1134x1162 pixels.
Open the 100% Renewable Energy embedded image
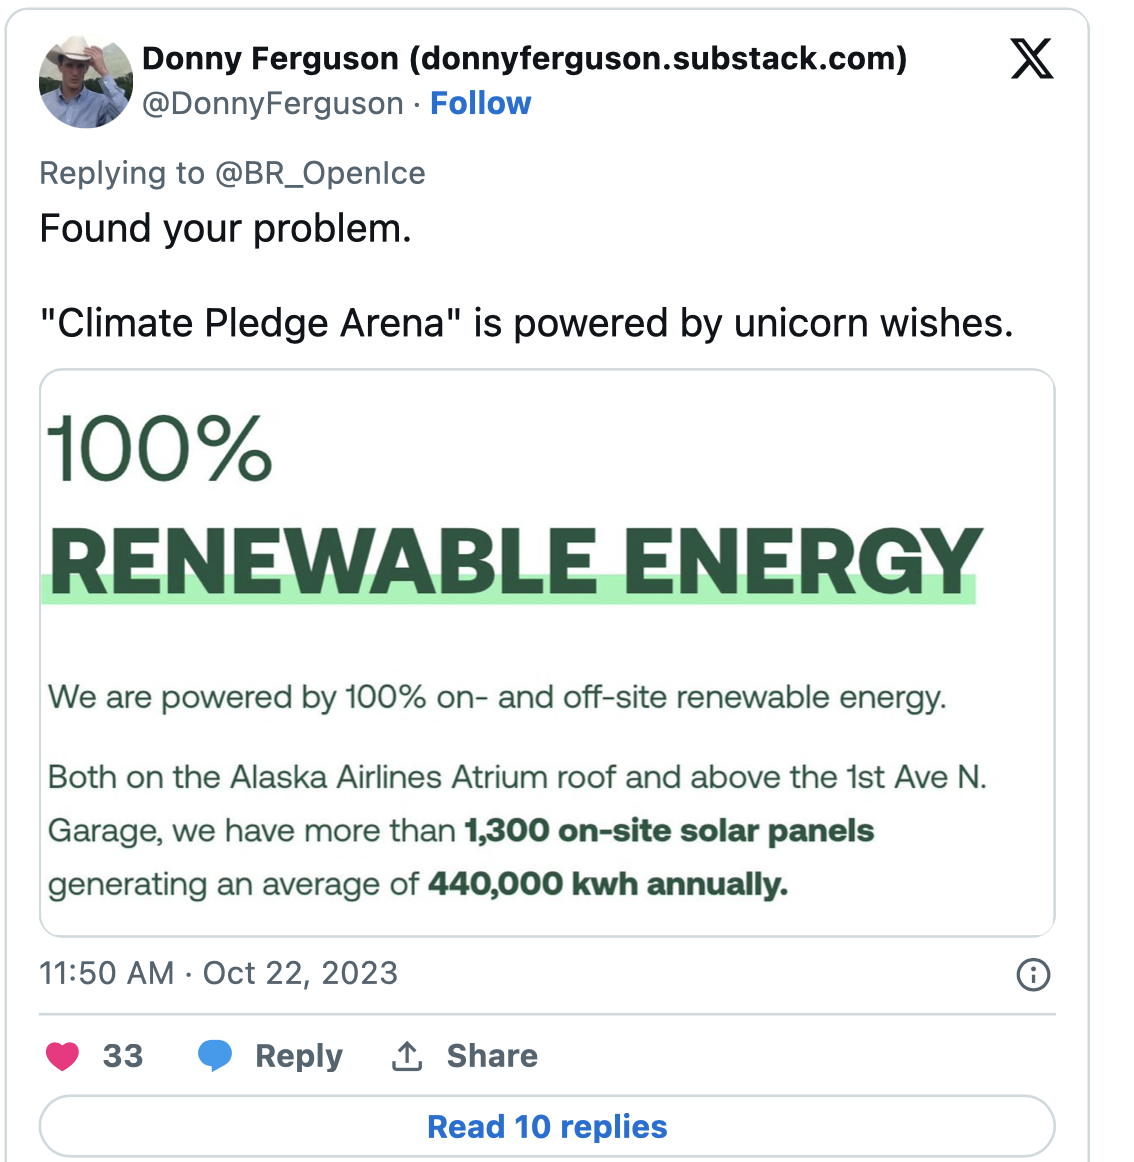point(547,653)
